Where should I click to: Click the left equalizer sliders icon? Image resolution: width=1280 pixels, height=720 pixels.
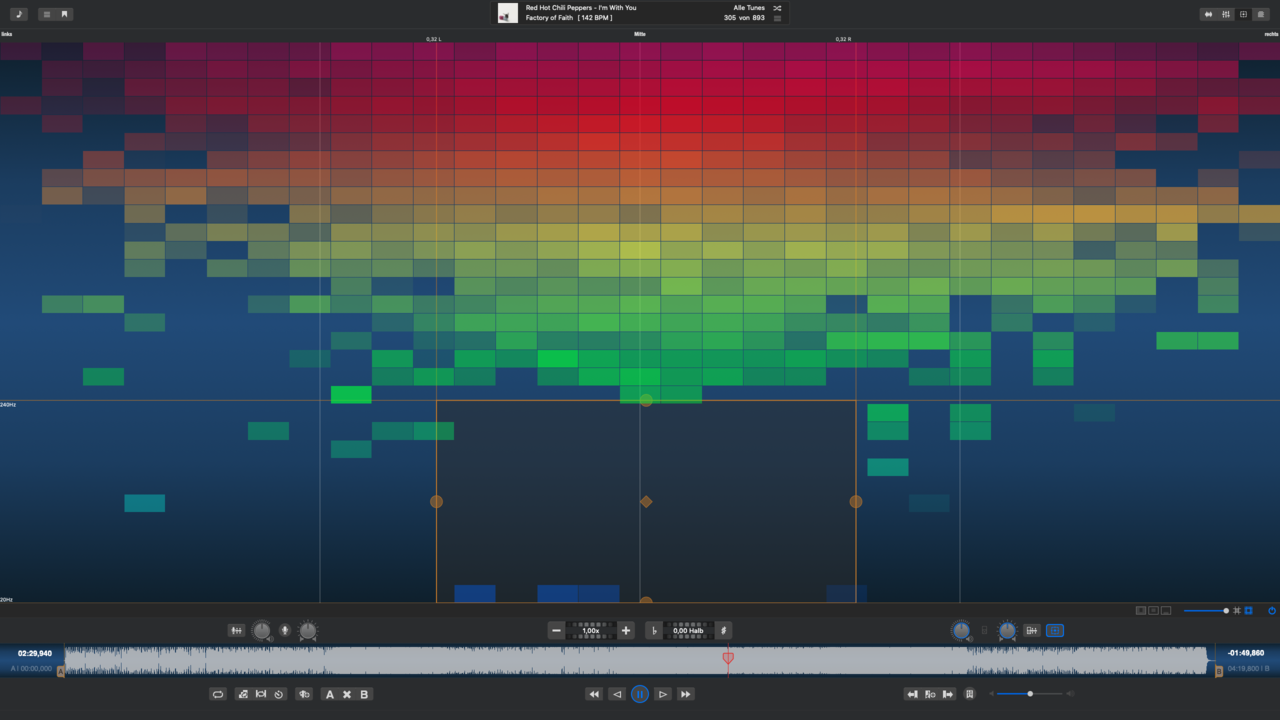(x=236, y=630)
